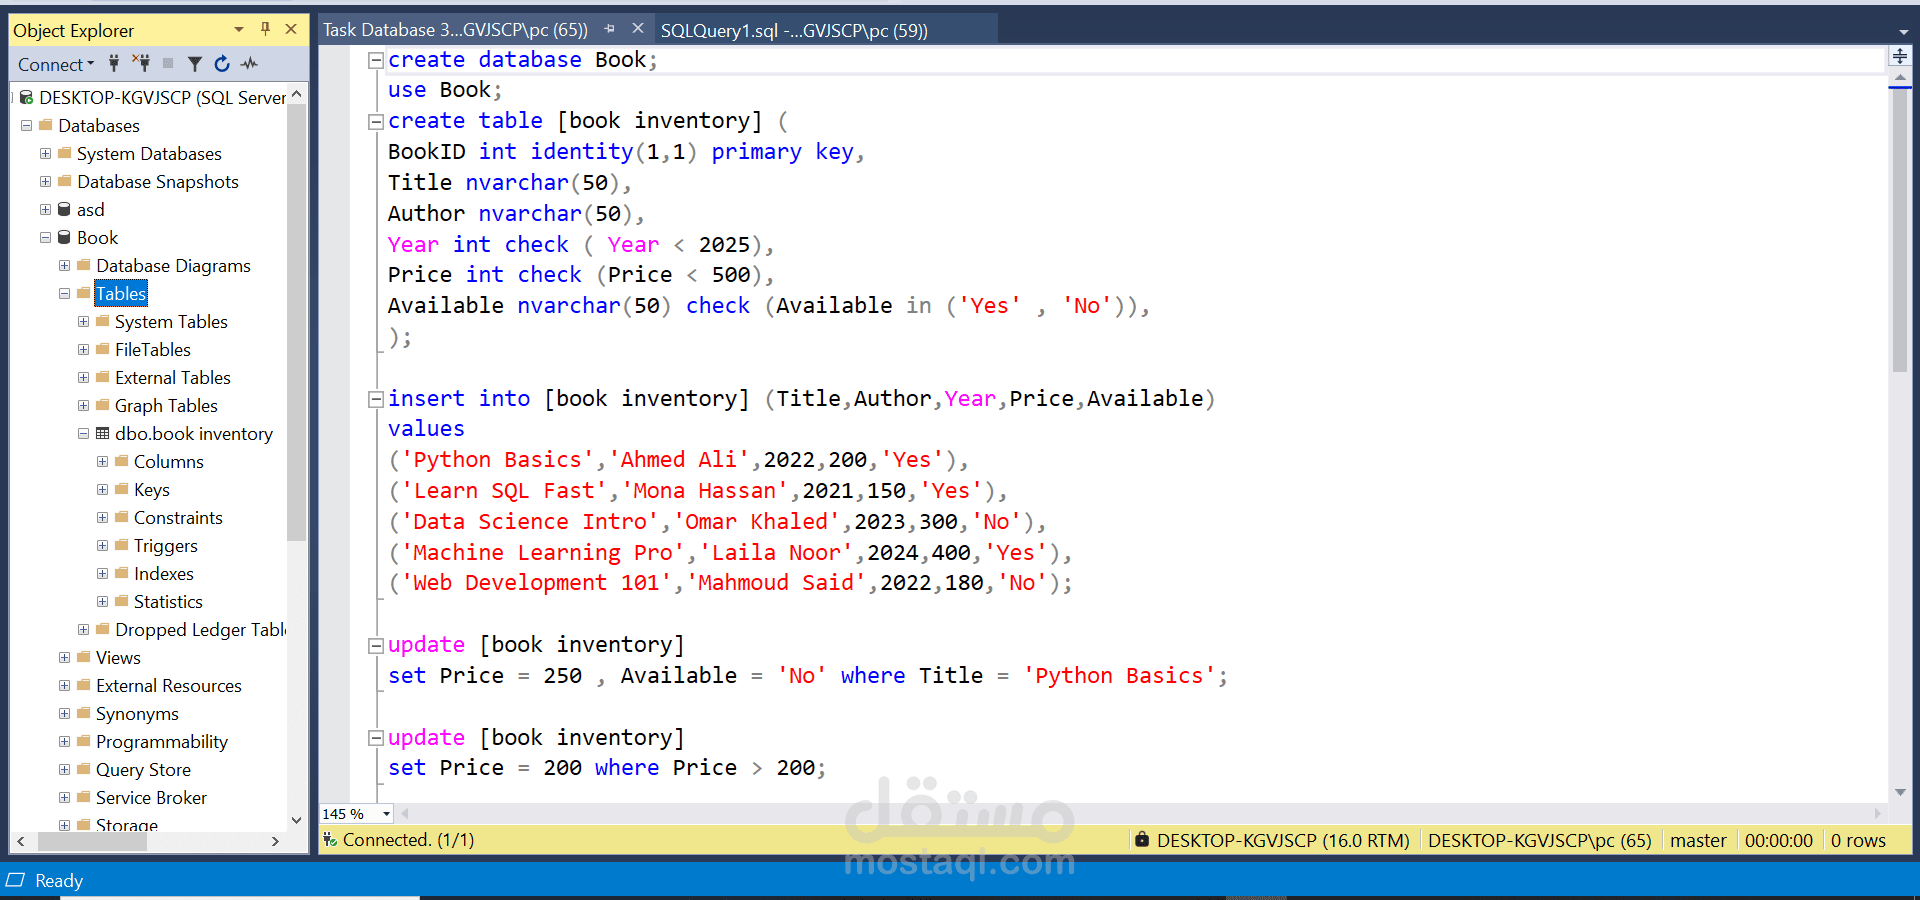Collapse the dbo.book inventory node
The height and width of the screenshot is (900, 1920).
[x=83, y=433]
